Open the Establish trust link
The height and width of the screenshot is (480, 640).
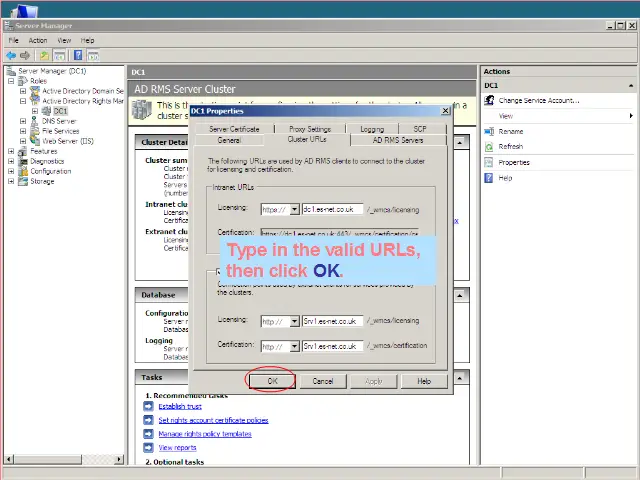click(179, 407)
